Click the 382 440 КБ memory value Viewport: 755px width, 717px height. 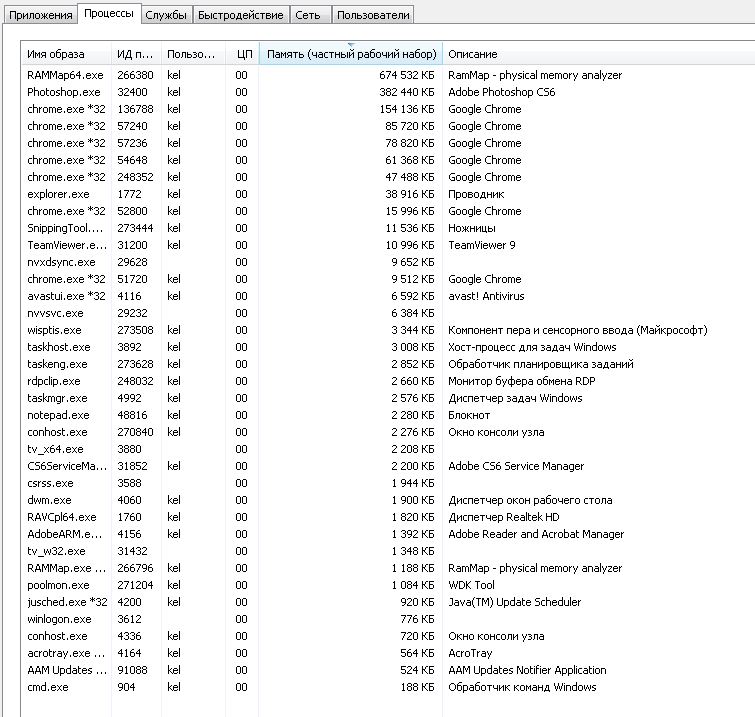point(406,92)
